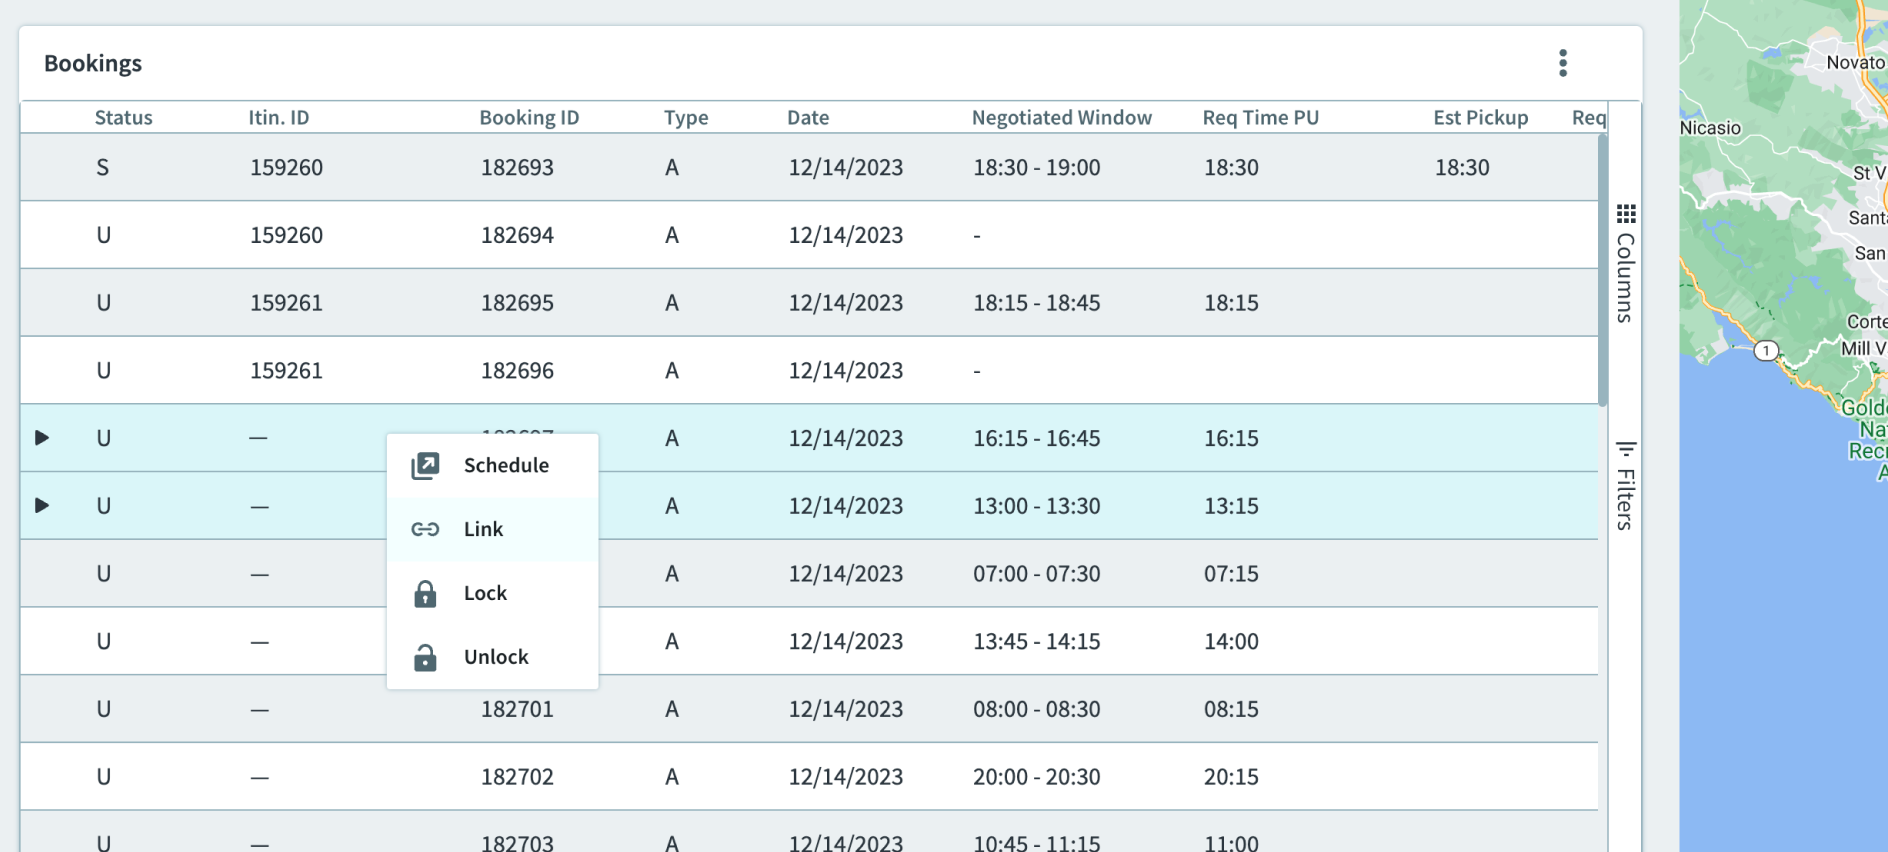Viewport: 1888px width, 852px height.
Task: Click the open padlock Unlock icon
Action: 425,658
